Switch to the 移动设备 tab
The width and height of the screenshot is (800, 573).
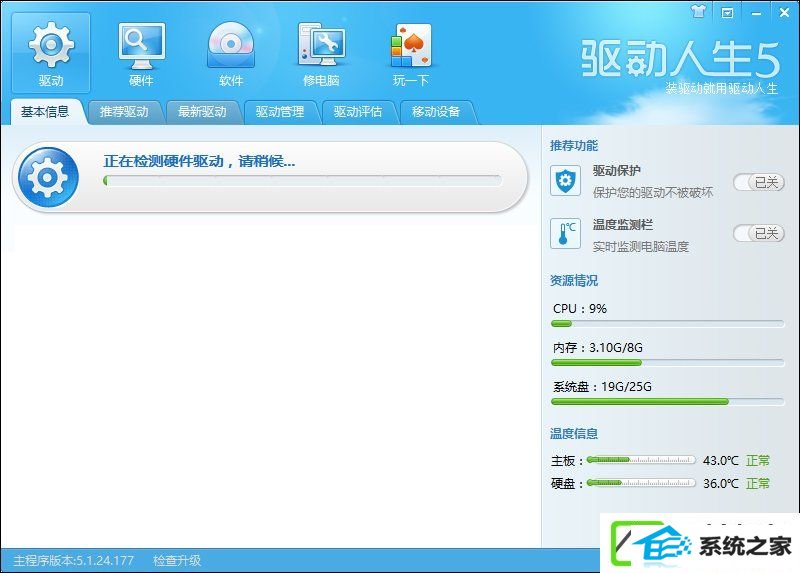pyautogui.click(x=436, y=112)
